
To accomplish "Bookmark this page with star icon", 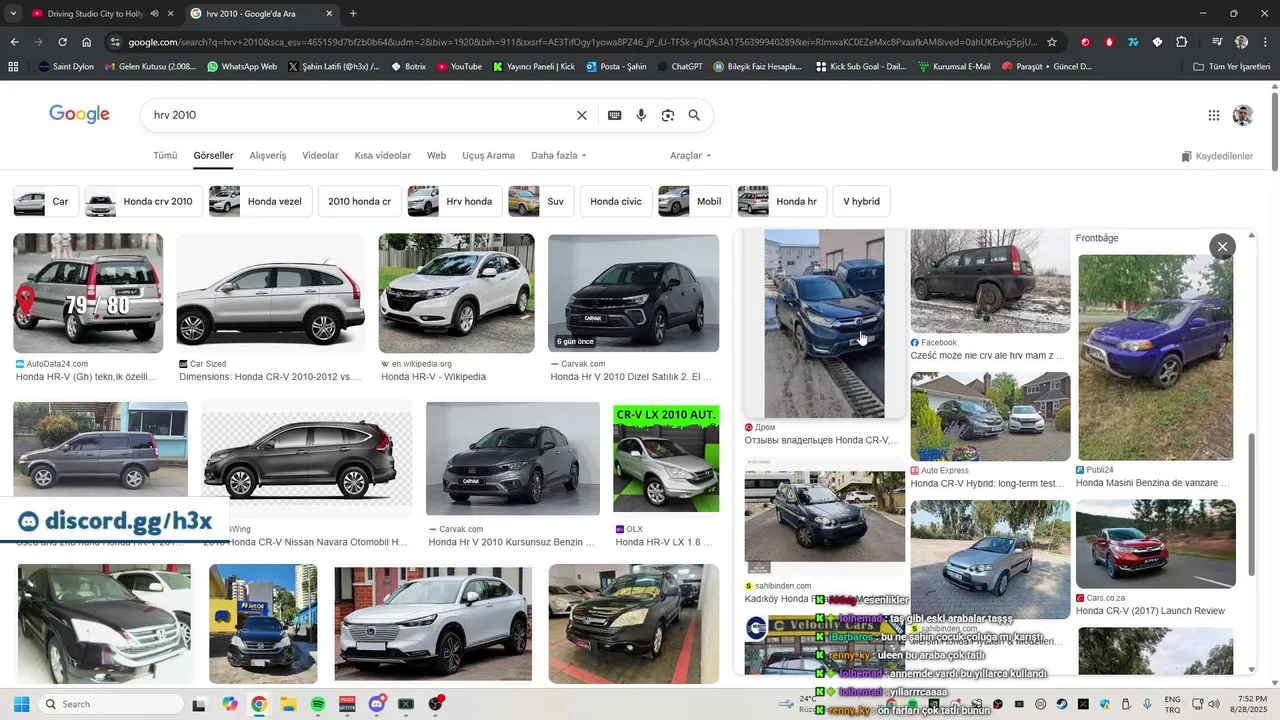I will pyautogui.click(x=1052, y=42).
